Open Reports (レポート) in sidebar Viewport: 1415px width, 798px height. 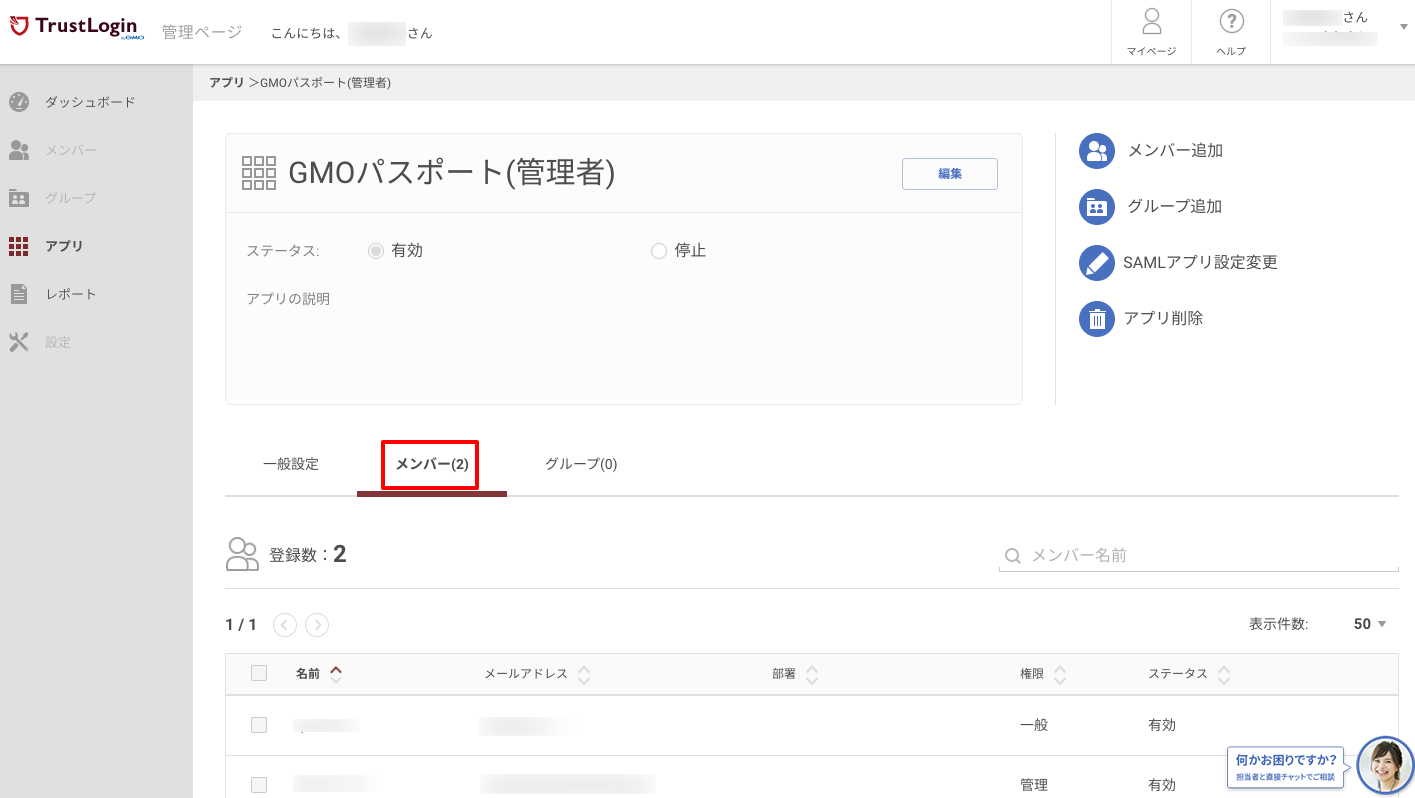click(70, 294)
